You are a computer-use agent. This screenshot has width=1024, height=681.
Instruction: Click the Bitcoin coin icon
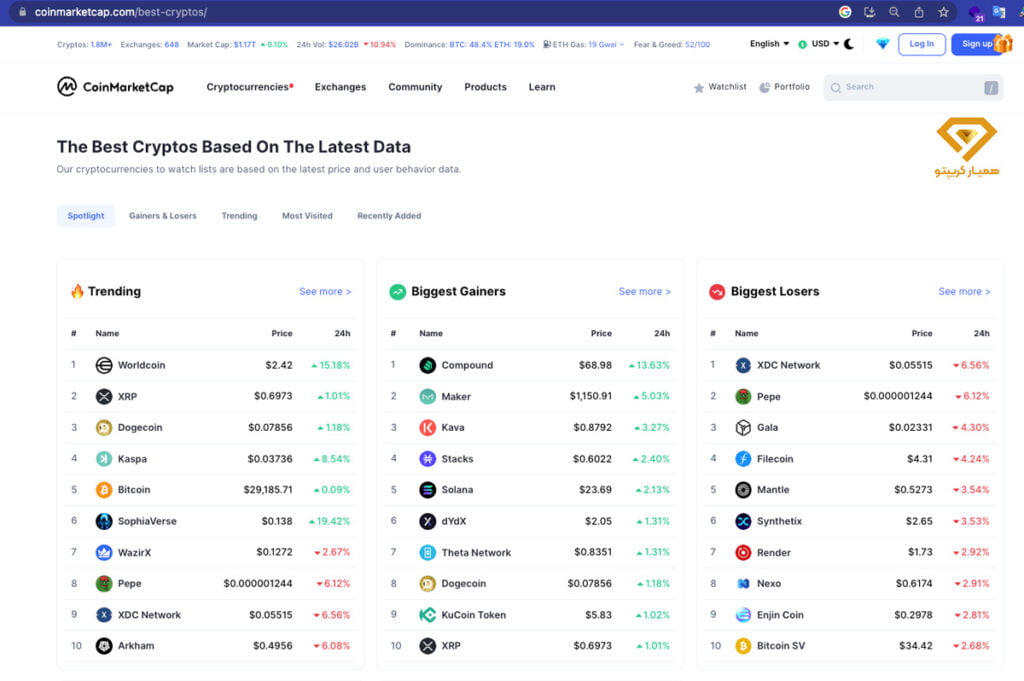(104, 490)
